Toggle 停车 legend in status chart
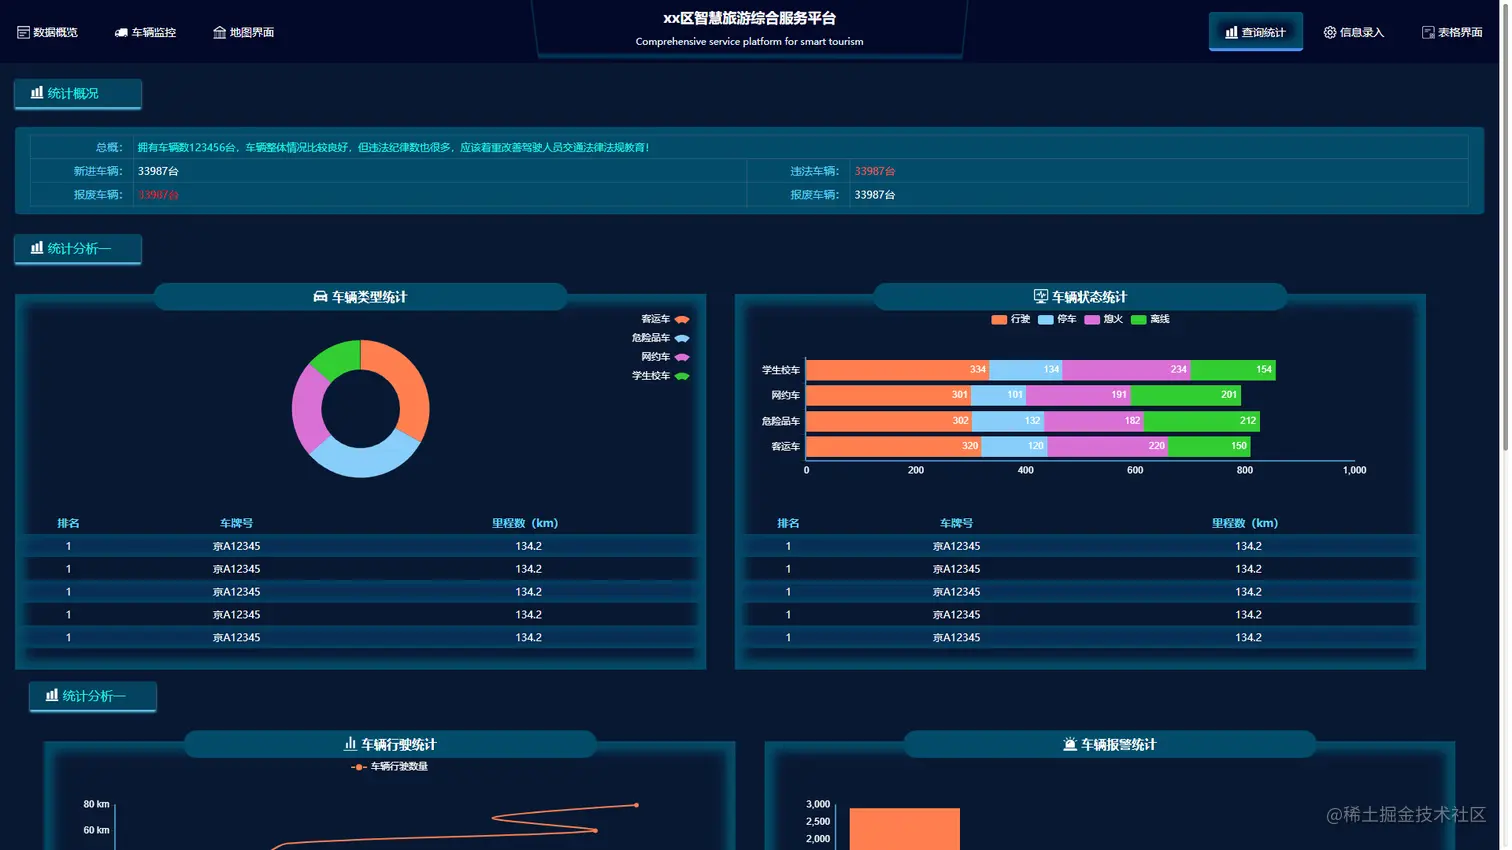The width and height of the screenshot is (1512, 850). click(1057, 319)
